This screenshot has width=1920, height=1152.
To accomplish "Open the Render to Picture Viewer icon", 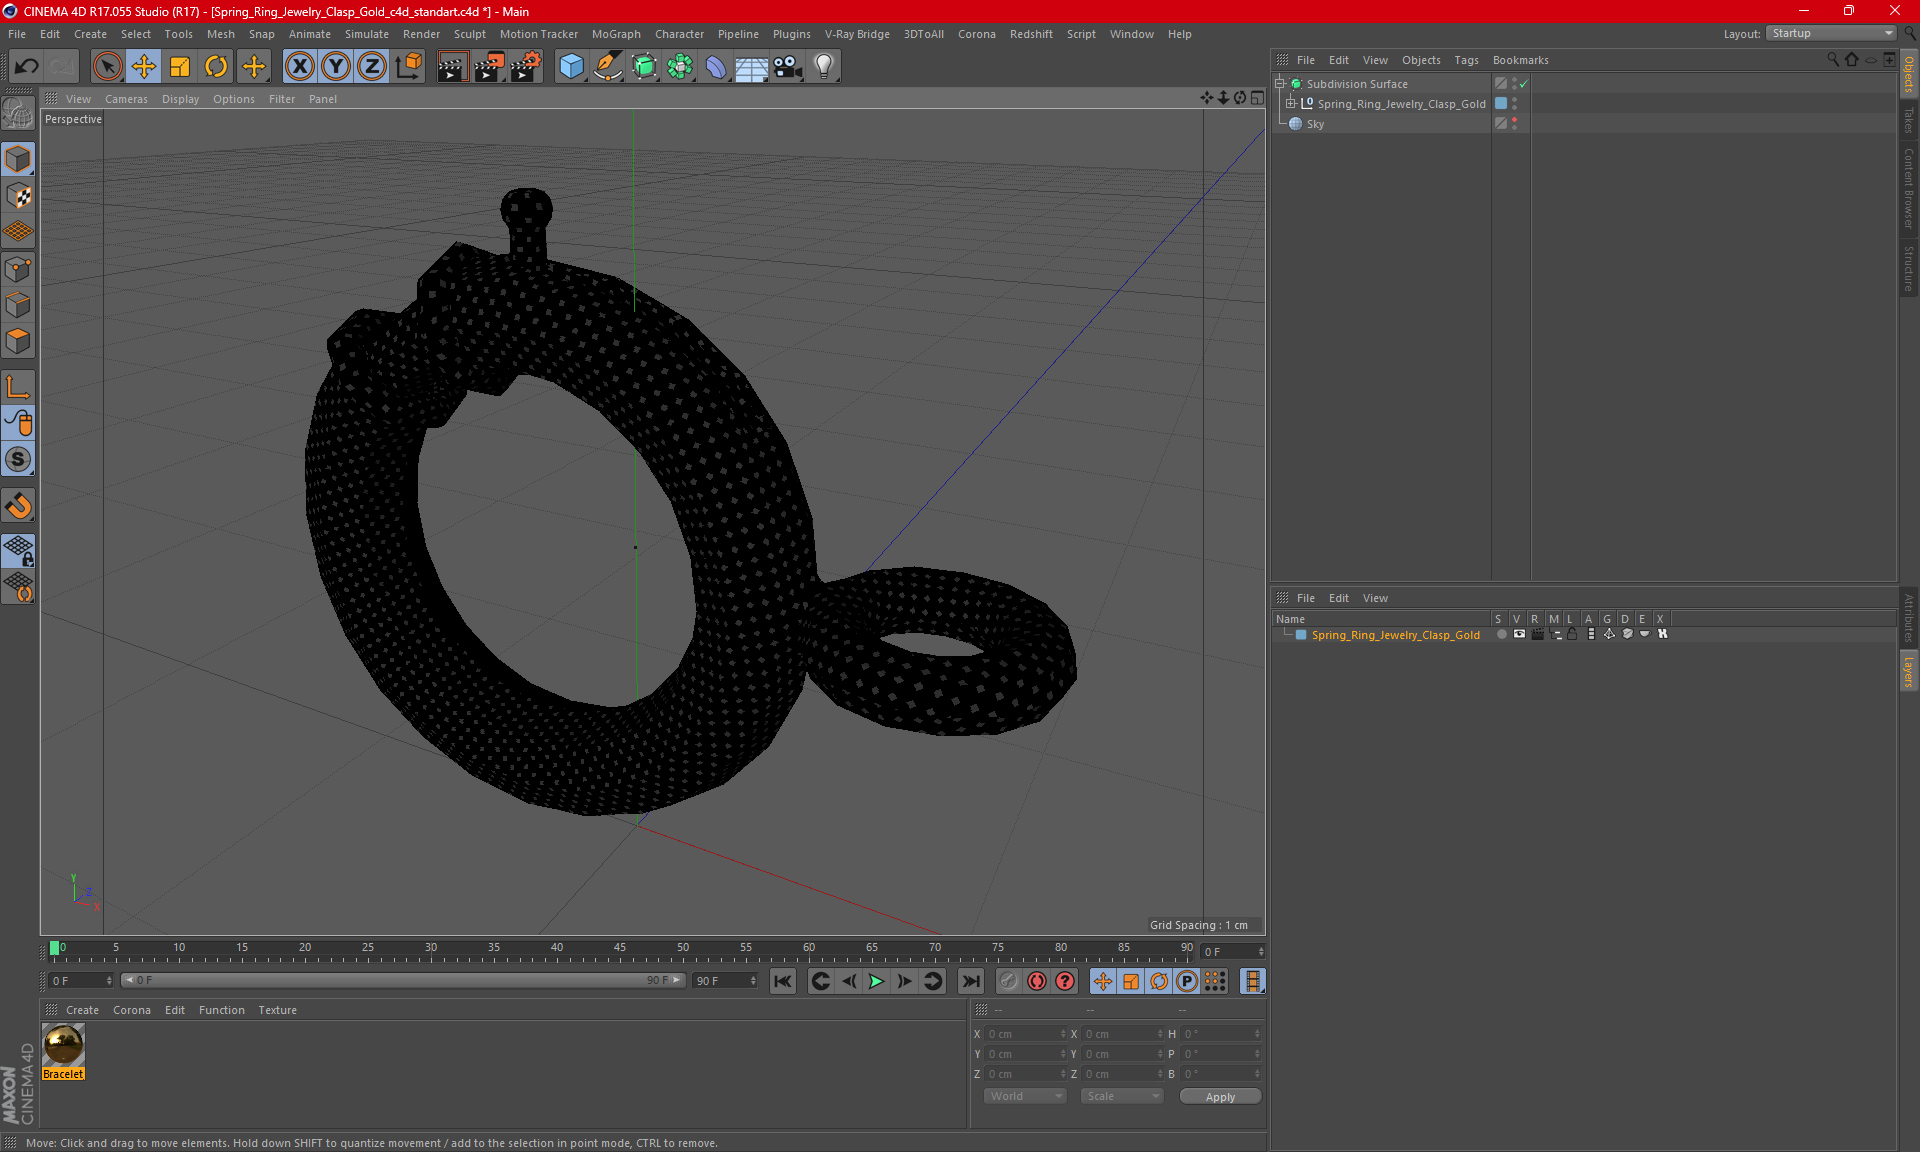I will point(489,67).
